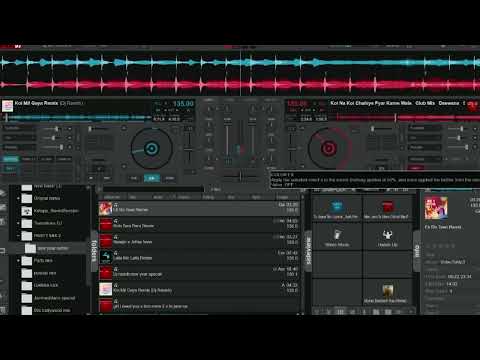Click the left deck title Koi Mil Gaya Remix

pyautogui.click(x=36, y=103)
